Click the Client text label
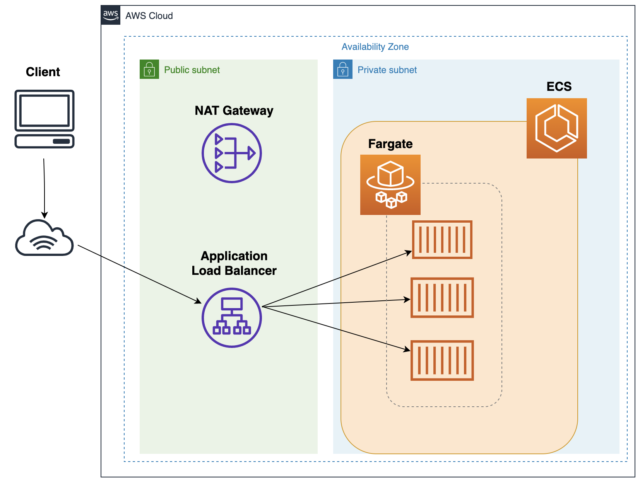Viewport: 640px width, 484px height. pyautogui.click(x=43, y=72)
